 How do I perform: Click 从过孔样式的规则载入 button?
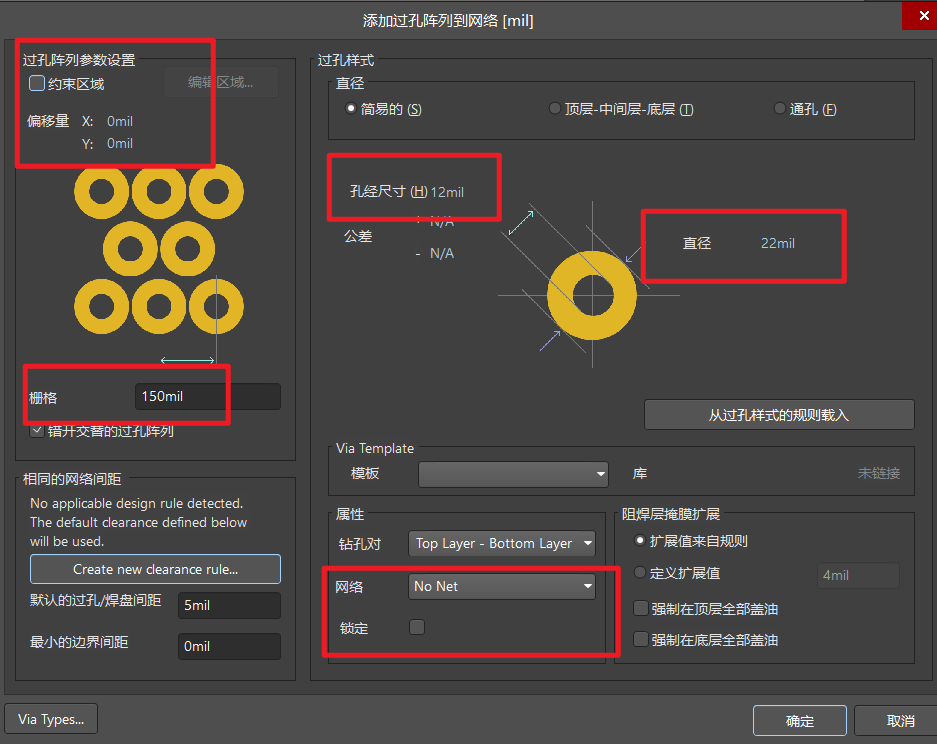tap(779, 415)
